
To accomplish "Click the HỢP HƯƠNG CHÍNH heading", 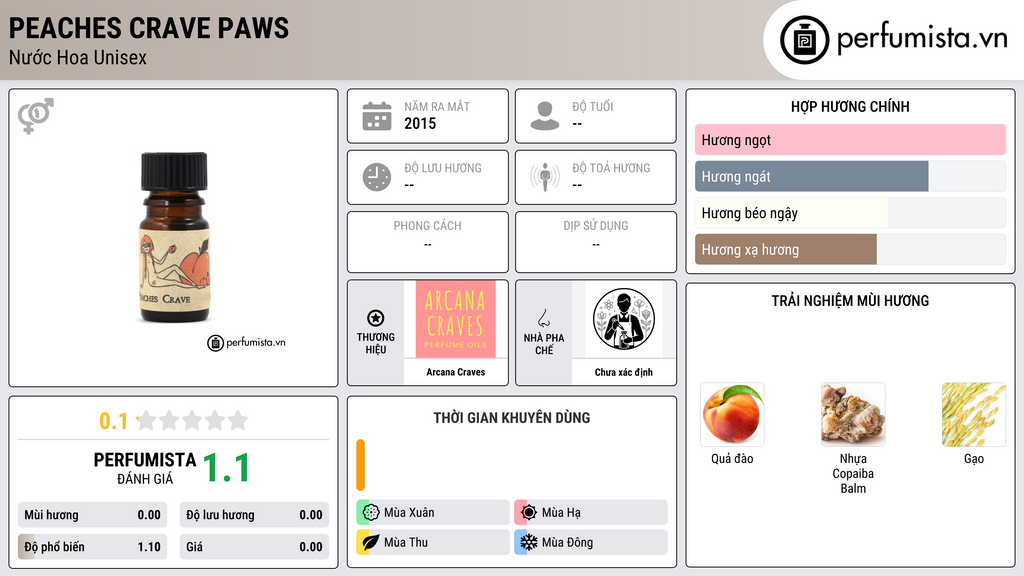I will tap(850, 106).
